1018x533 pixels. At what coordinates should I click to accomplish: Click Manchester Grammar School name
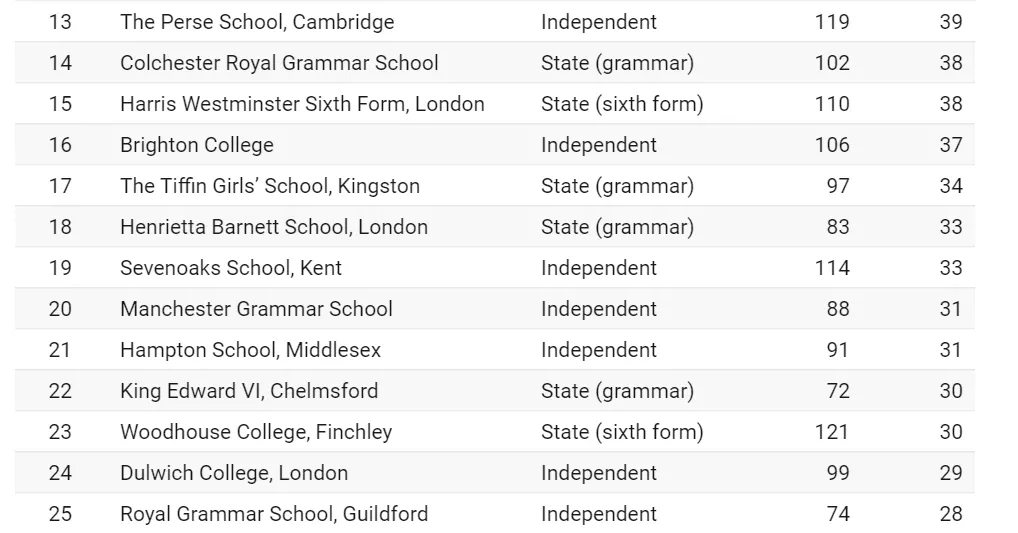coord(256,308)
